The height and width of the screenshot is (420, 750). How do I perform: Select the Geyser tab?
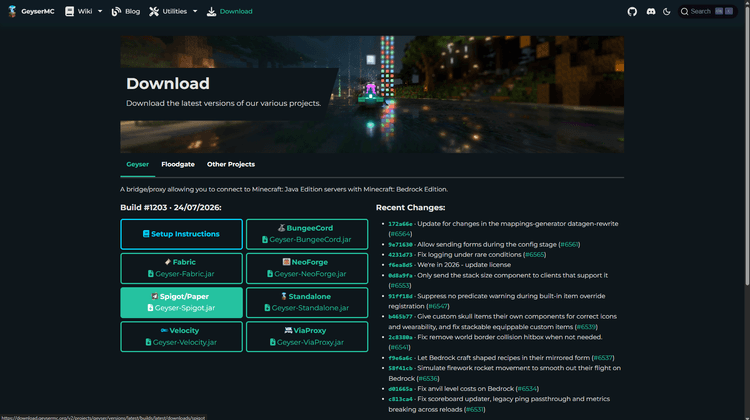tap(137, 165)
